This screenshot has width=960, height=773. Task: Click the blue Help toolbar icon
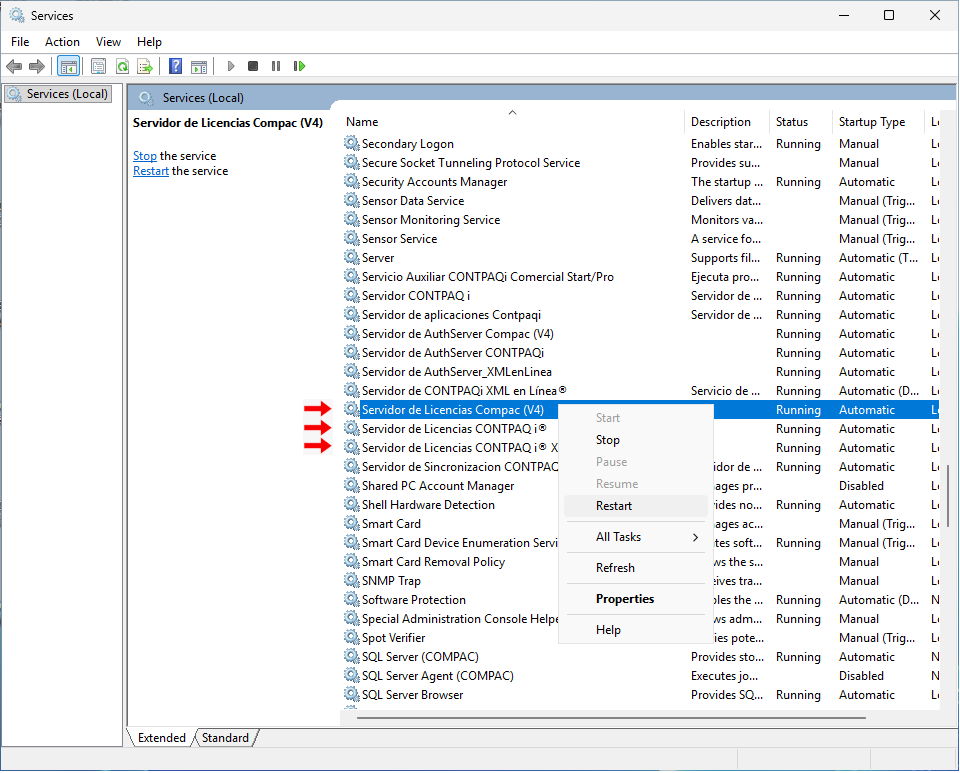click(175, 66)
